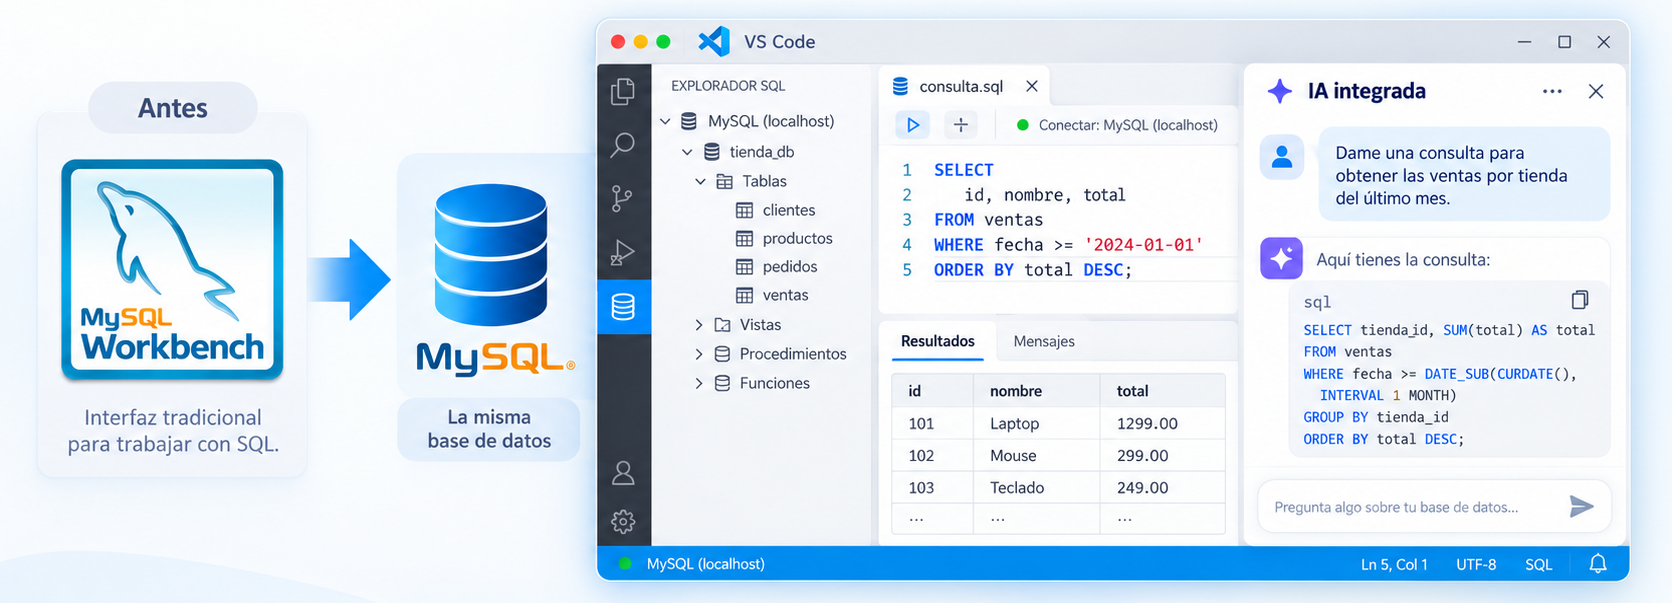
Task: Send the chat message arrow
Action: click(1581, 506)
